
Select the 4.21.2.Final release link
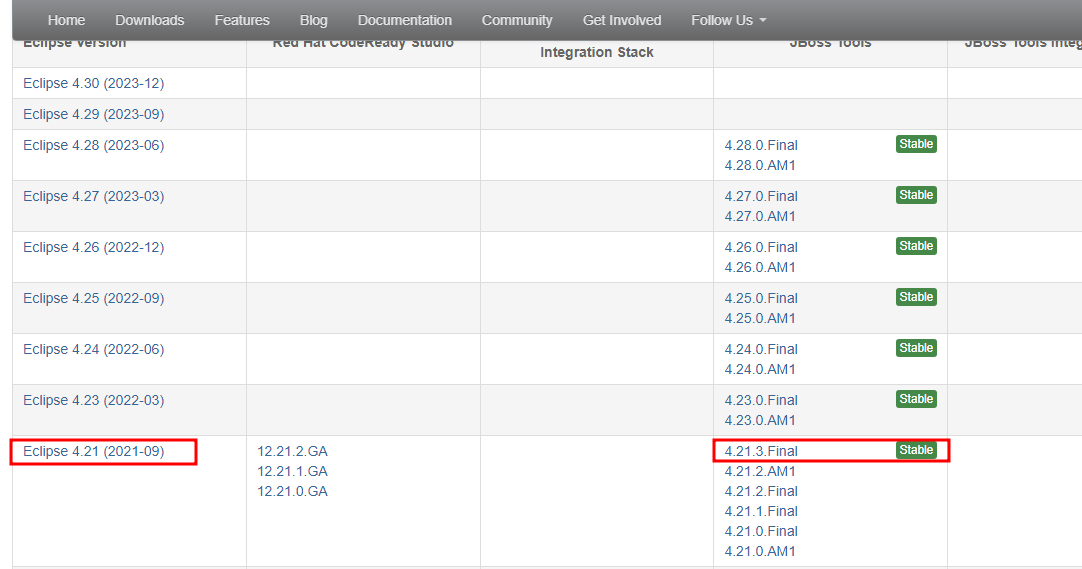point(761,492)
